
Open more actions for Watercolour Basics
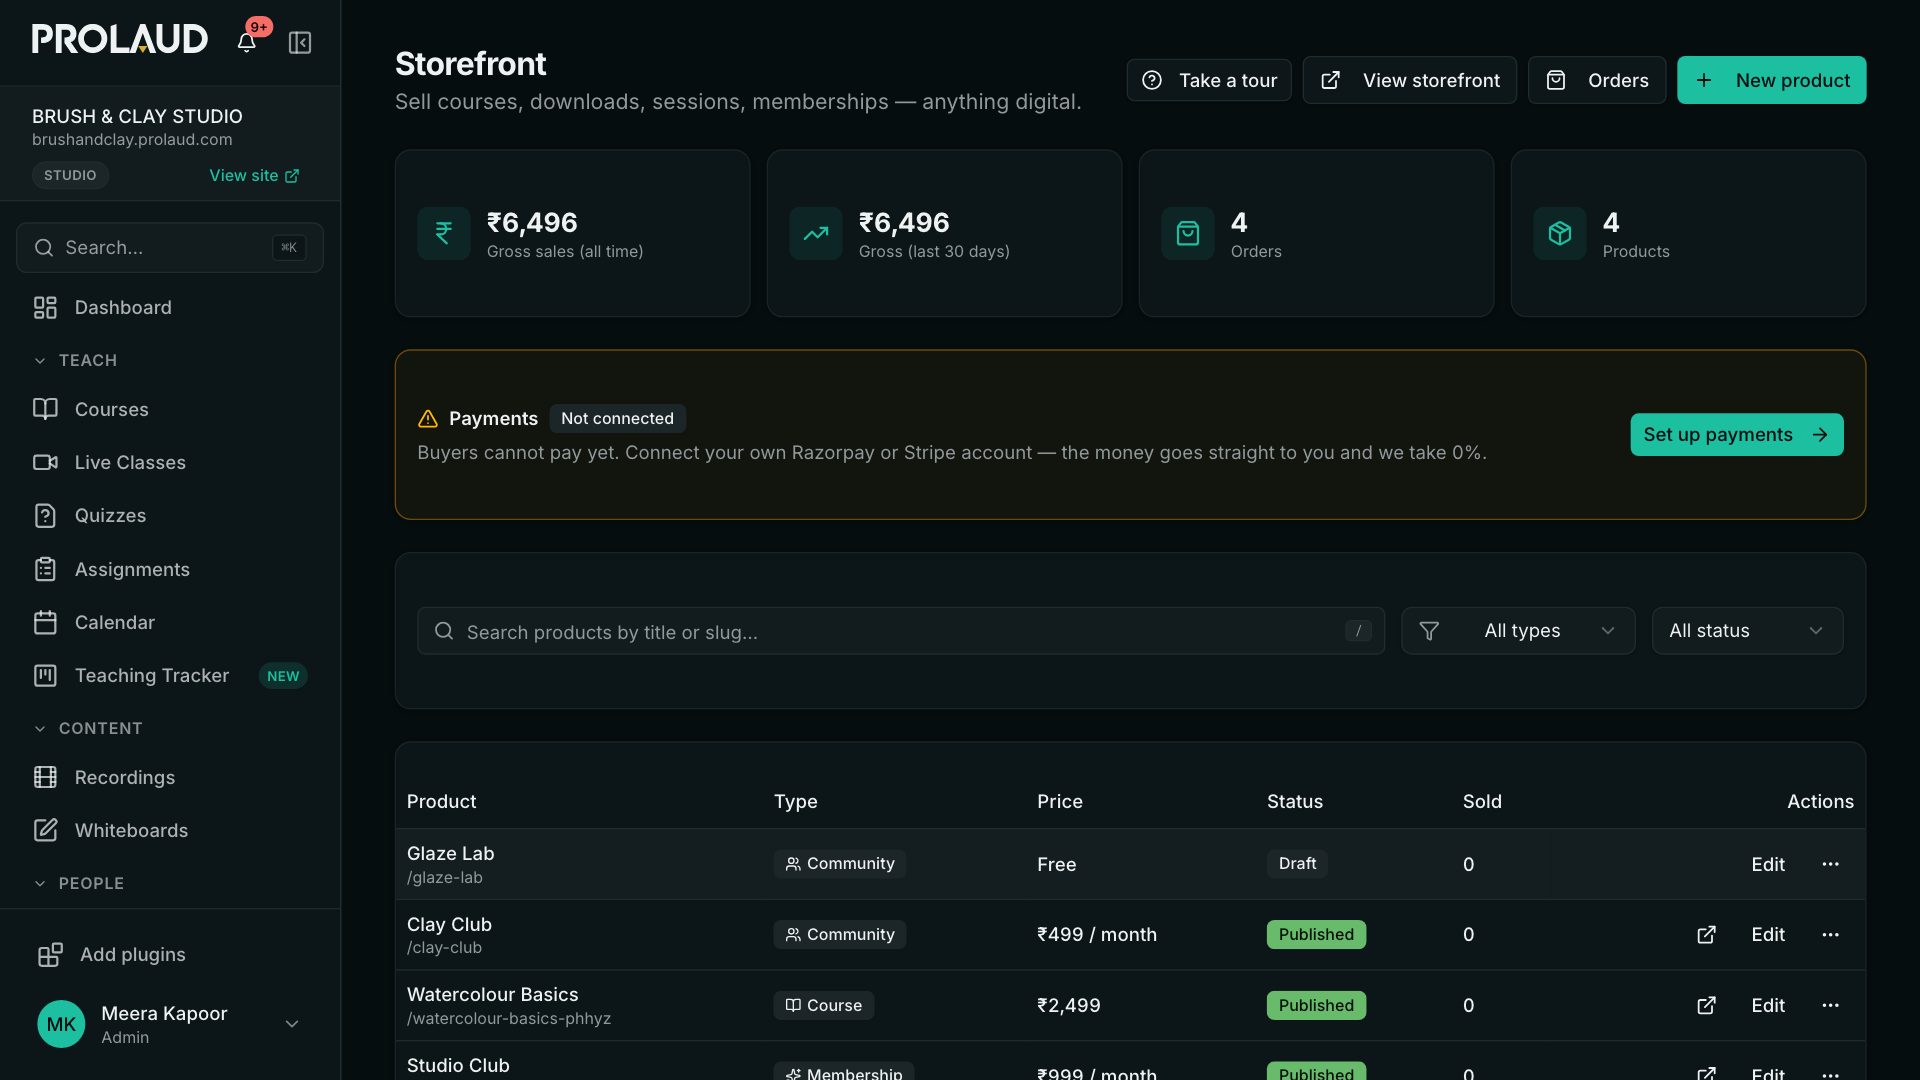click(x=1830, y=1005)
